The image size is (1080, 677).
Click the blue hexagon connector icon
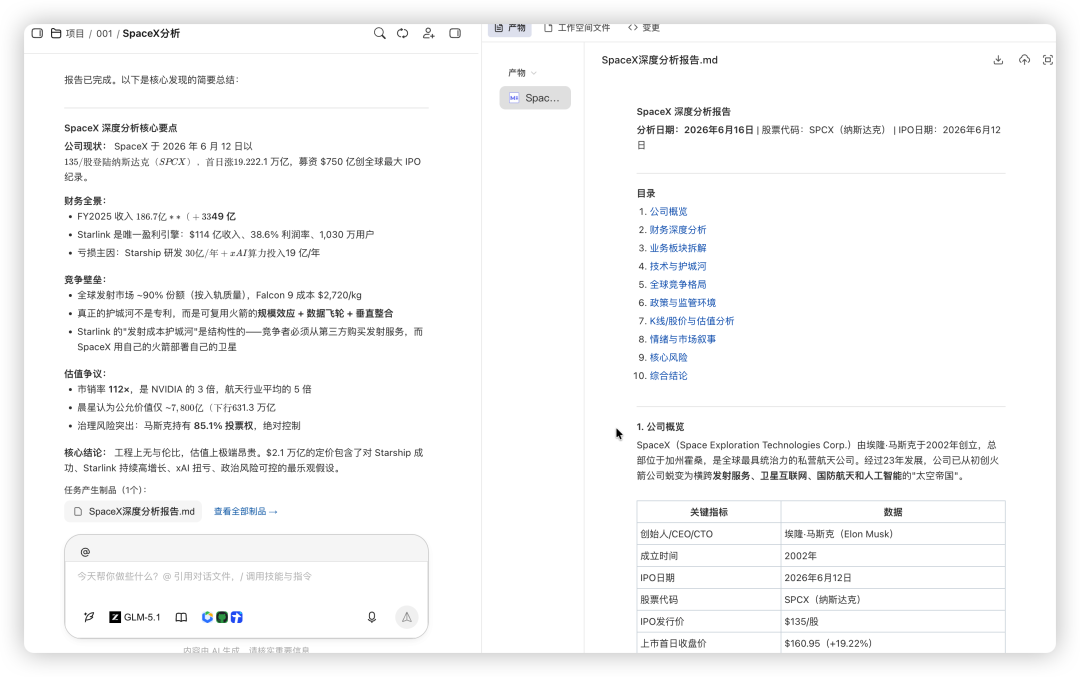(207, 617)
